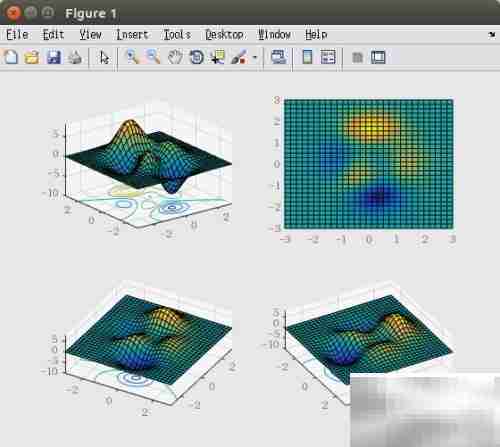This screenshot has height=447, width=500.
Task: Open the Tools menu
Action: click(x=177, y=35)
